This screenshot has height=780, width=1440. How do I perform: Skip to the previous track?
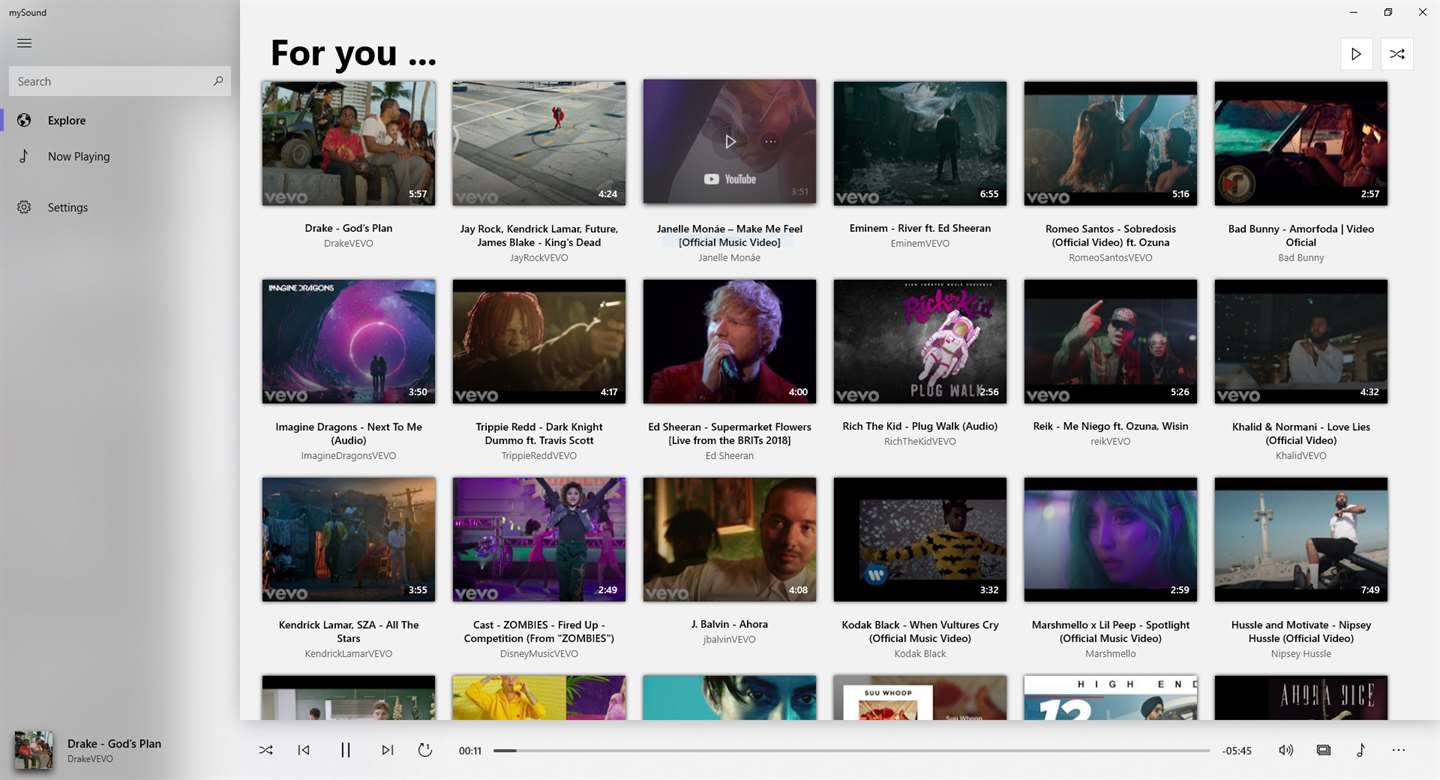tap(304, 750)
